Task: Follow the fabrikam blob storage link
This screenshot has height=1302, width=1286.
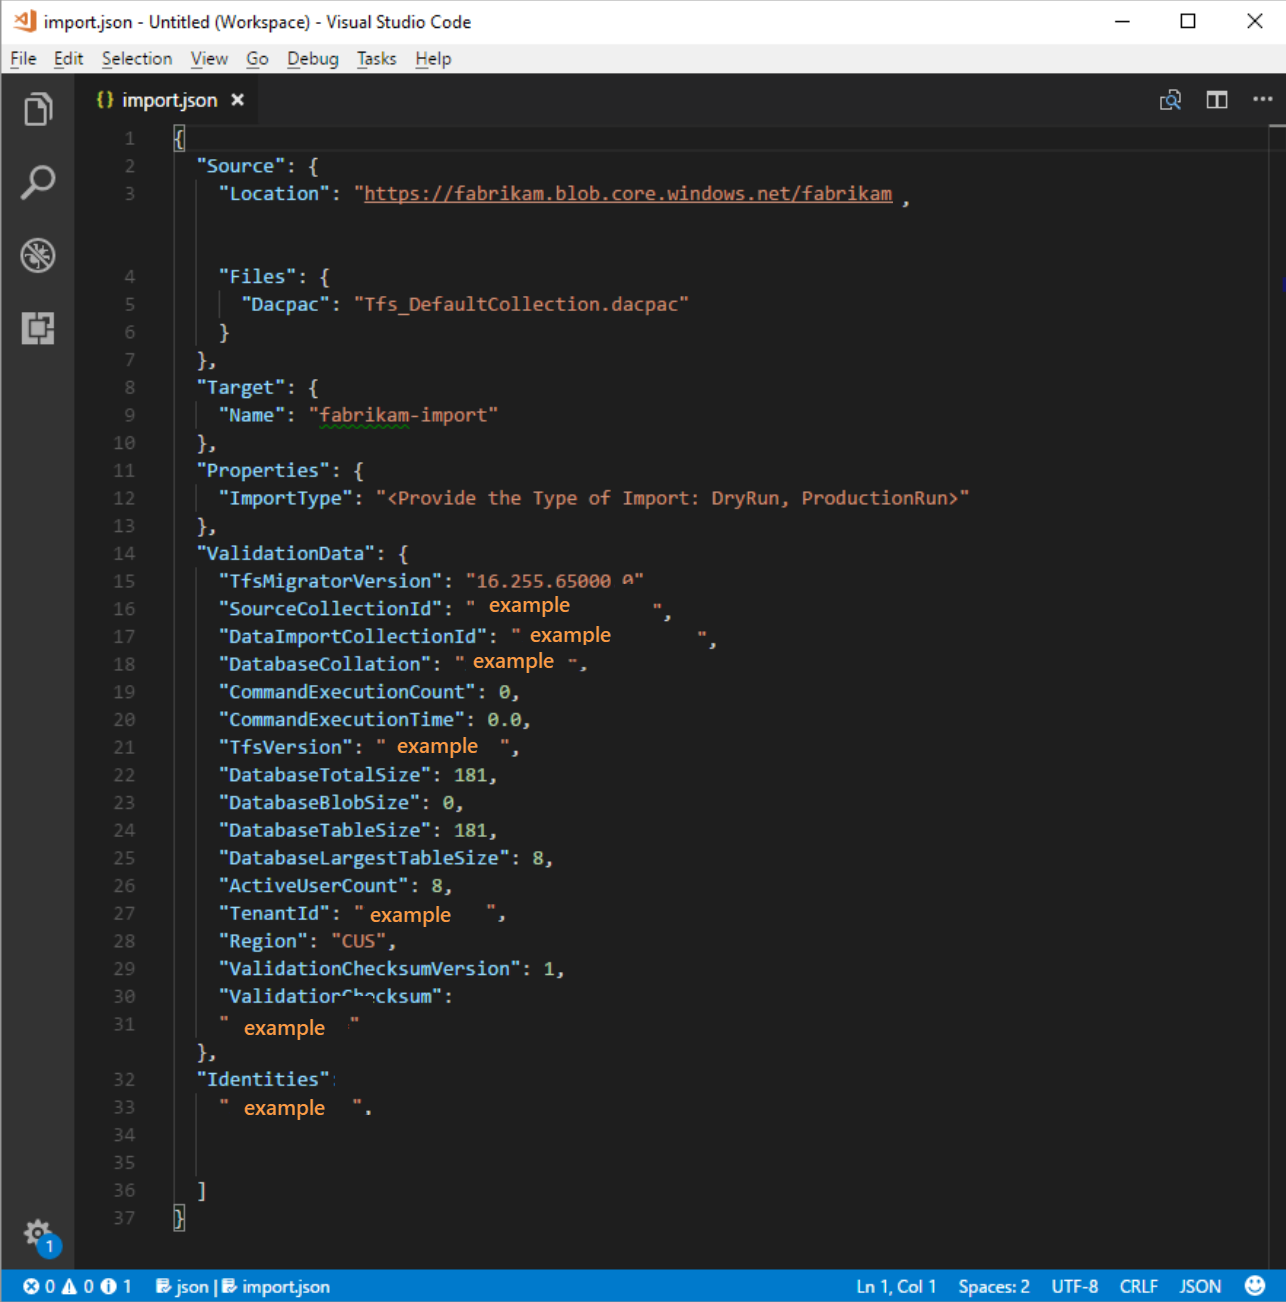Action: [626, 193]
